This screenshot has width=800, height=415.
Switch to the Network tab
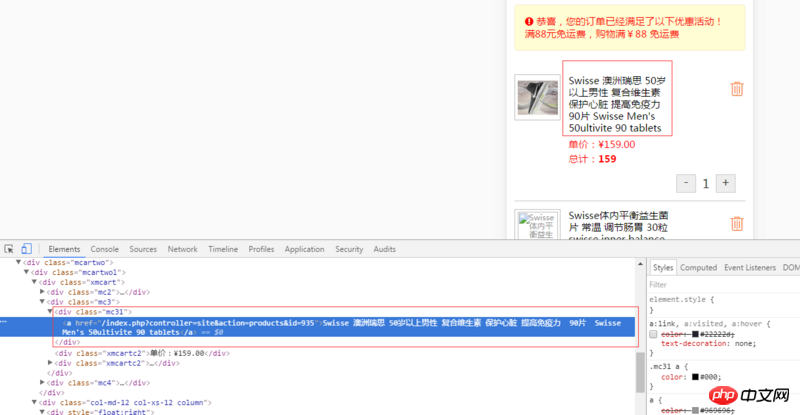182,249
